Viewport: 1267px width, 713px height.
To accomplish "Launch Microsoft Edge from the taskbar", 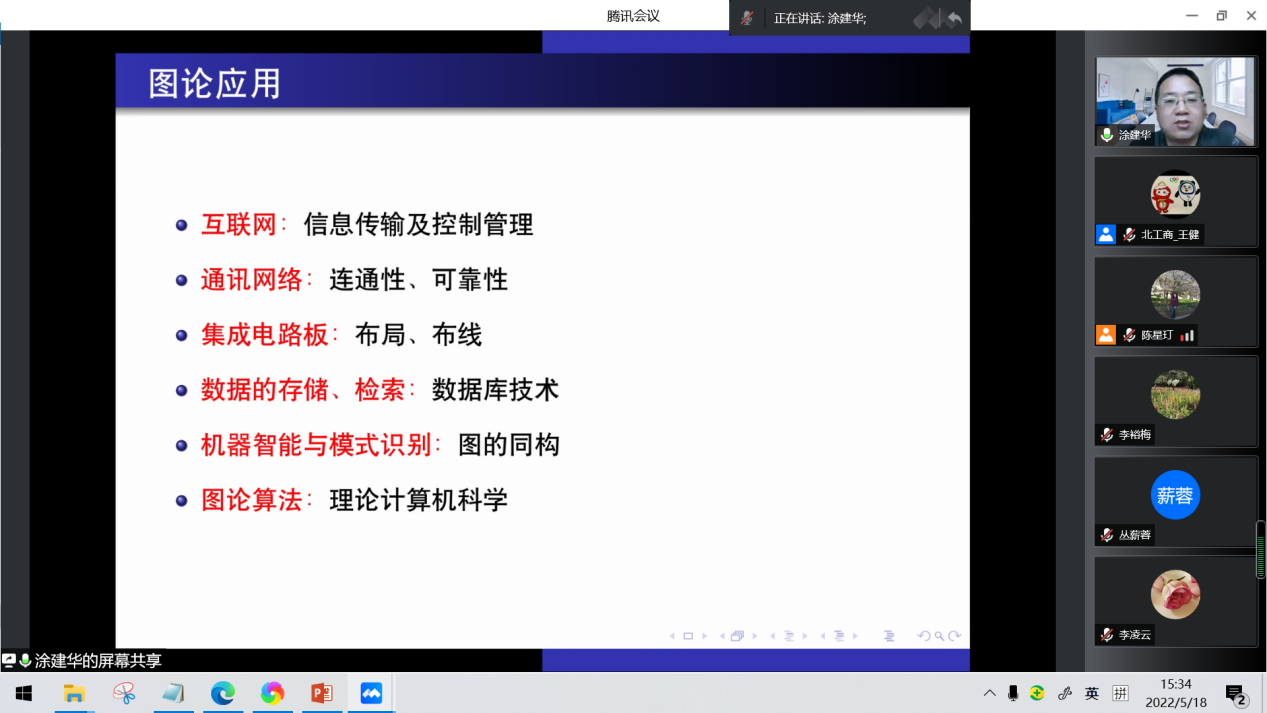I will pyautogui.click(x=223, y=693).
